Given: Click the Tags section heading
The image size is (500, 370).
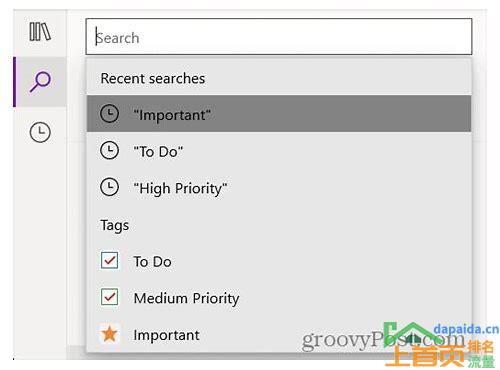Looking at the screenshot, I should (x=114, y=225).
